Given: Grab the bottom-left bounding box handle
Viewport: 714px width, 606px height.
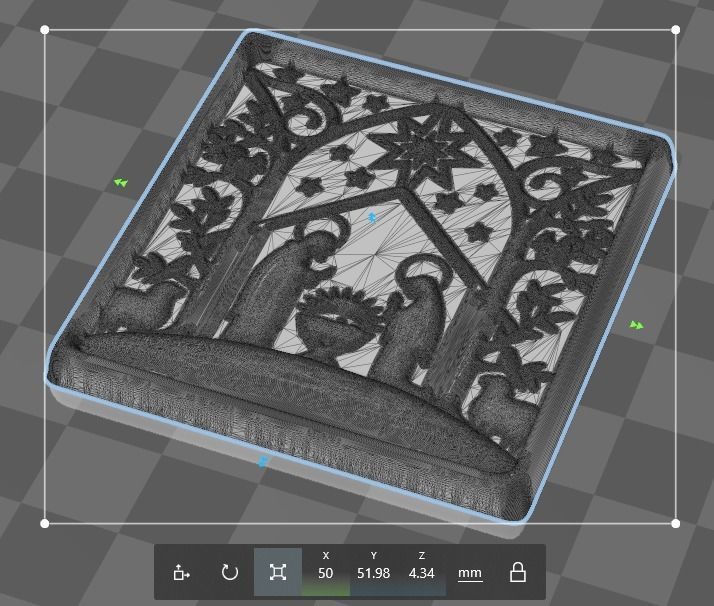Looking at the screenshot, I should click(x=45, y=524).
